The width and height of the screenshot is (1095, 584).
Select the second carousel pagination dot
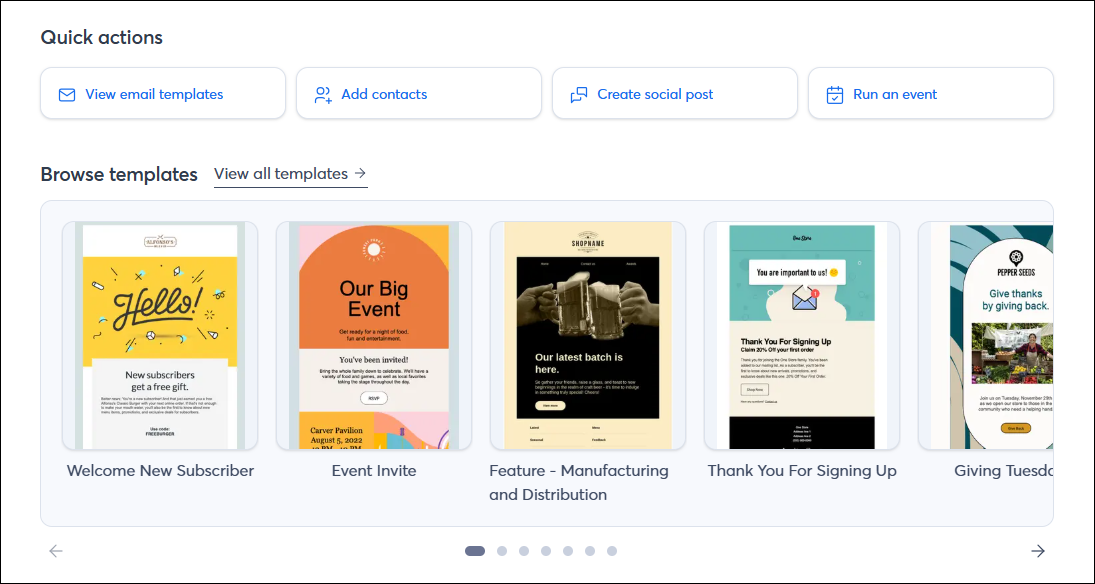(x=501, y=550)
